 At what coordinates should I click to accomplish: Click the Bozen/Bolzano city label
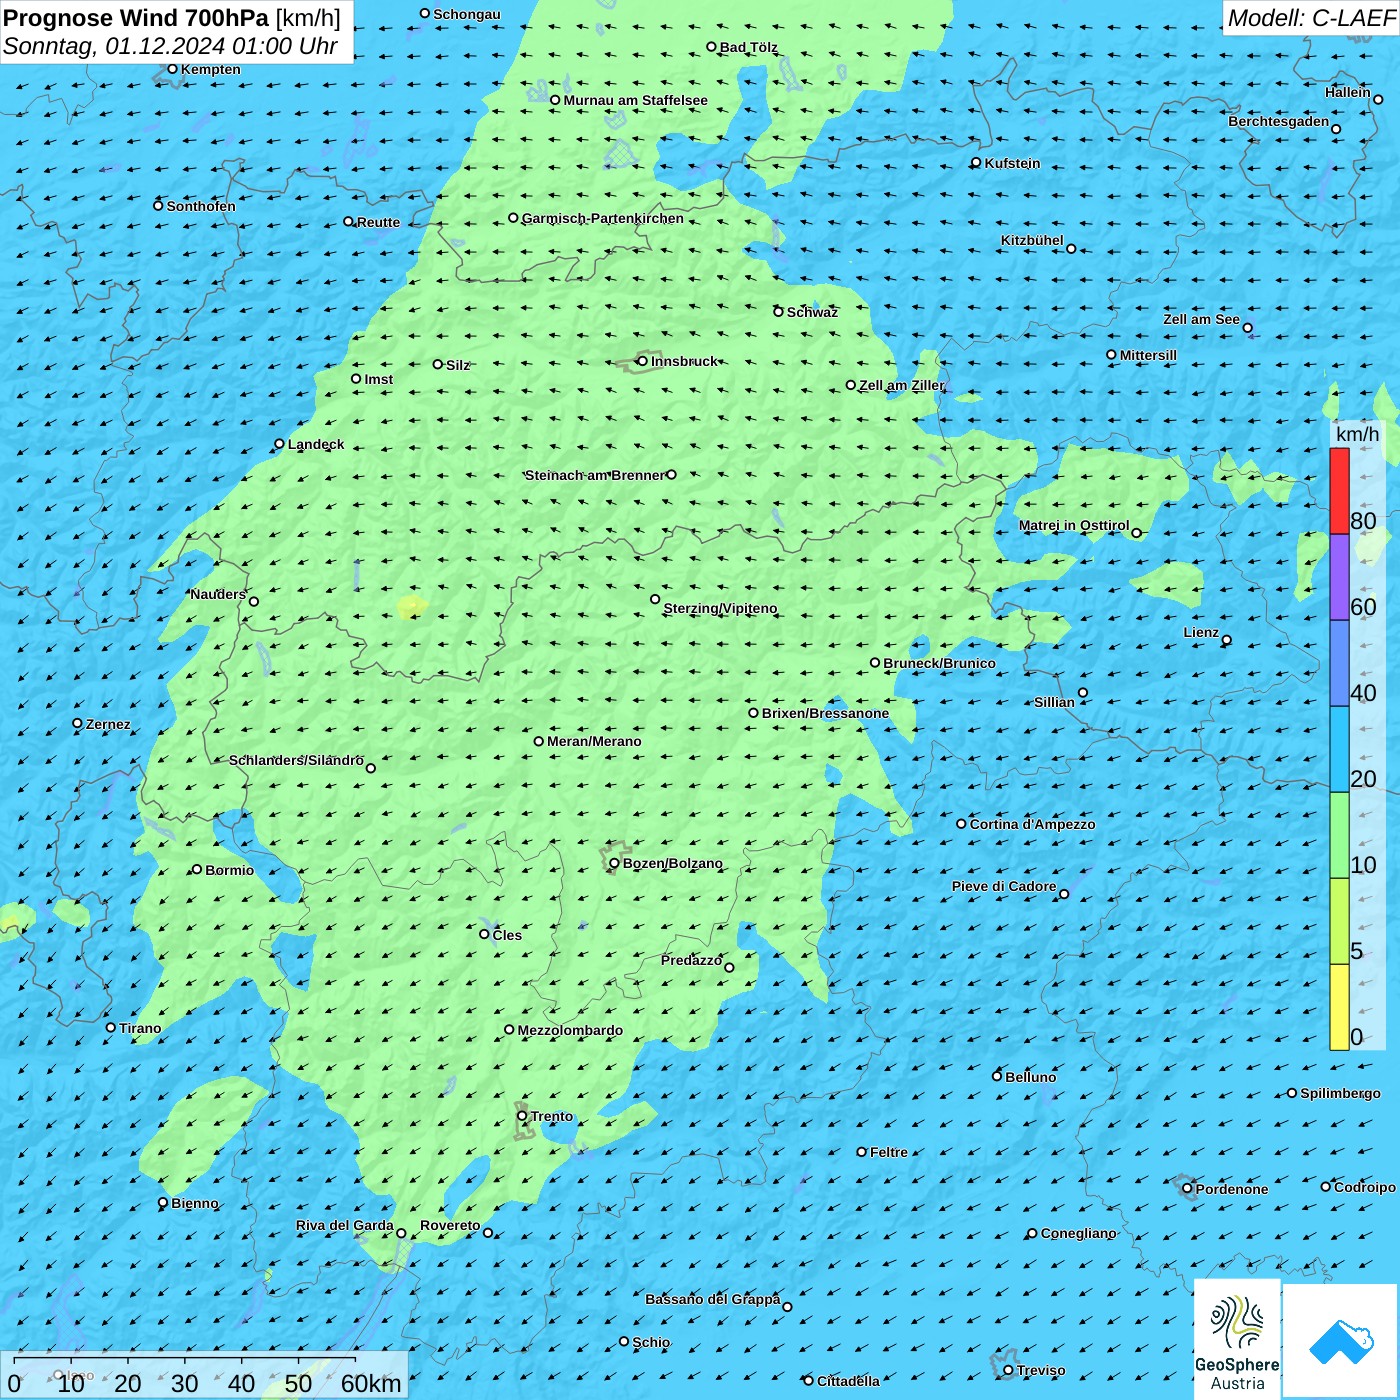click(672, 863)
